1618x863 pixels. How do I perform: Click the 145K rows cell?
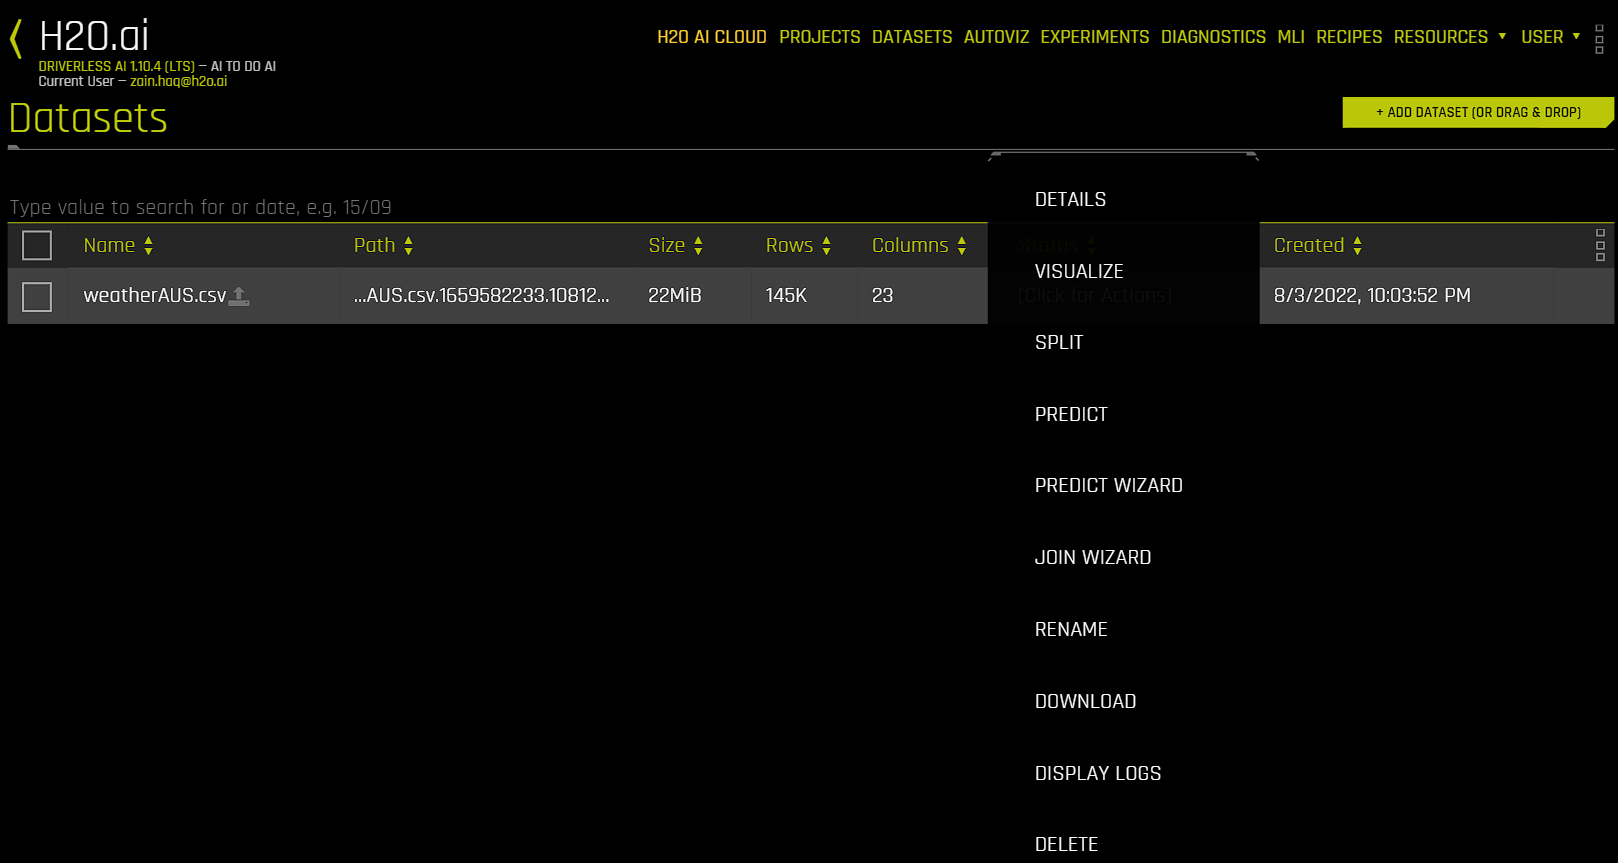coord(786,296)
